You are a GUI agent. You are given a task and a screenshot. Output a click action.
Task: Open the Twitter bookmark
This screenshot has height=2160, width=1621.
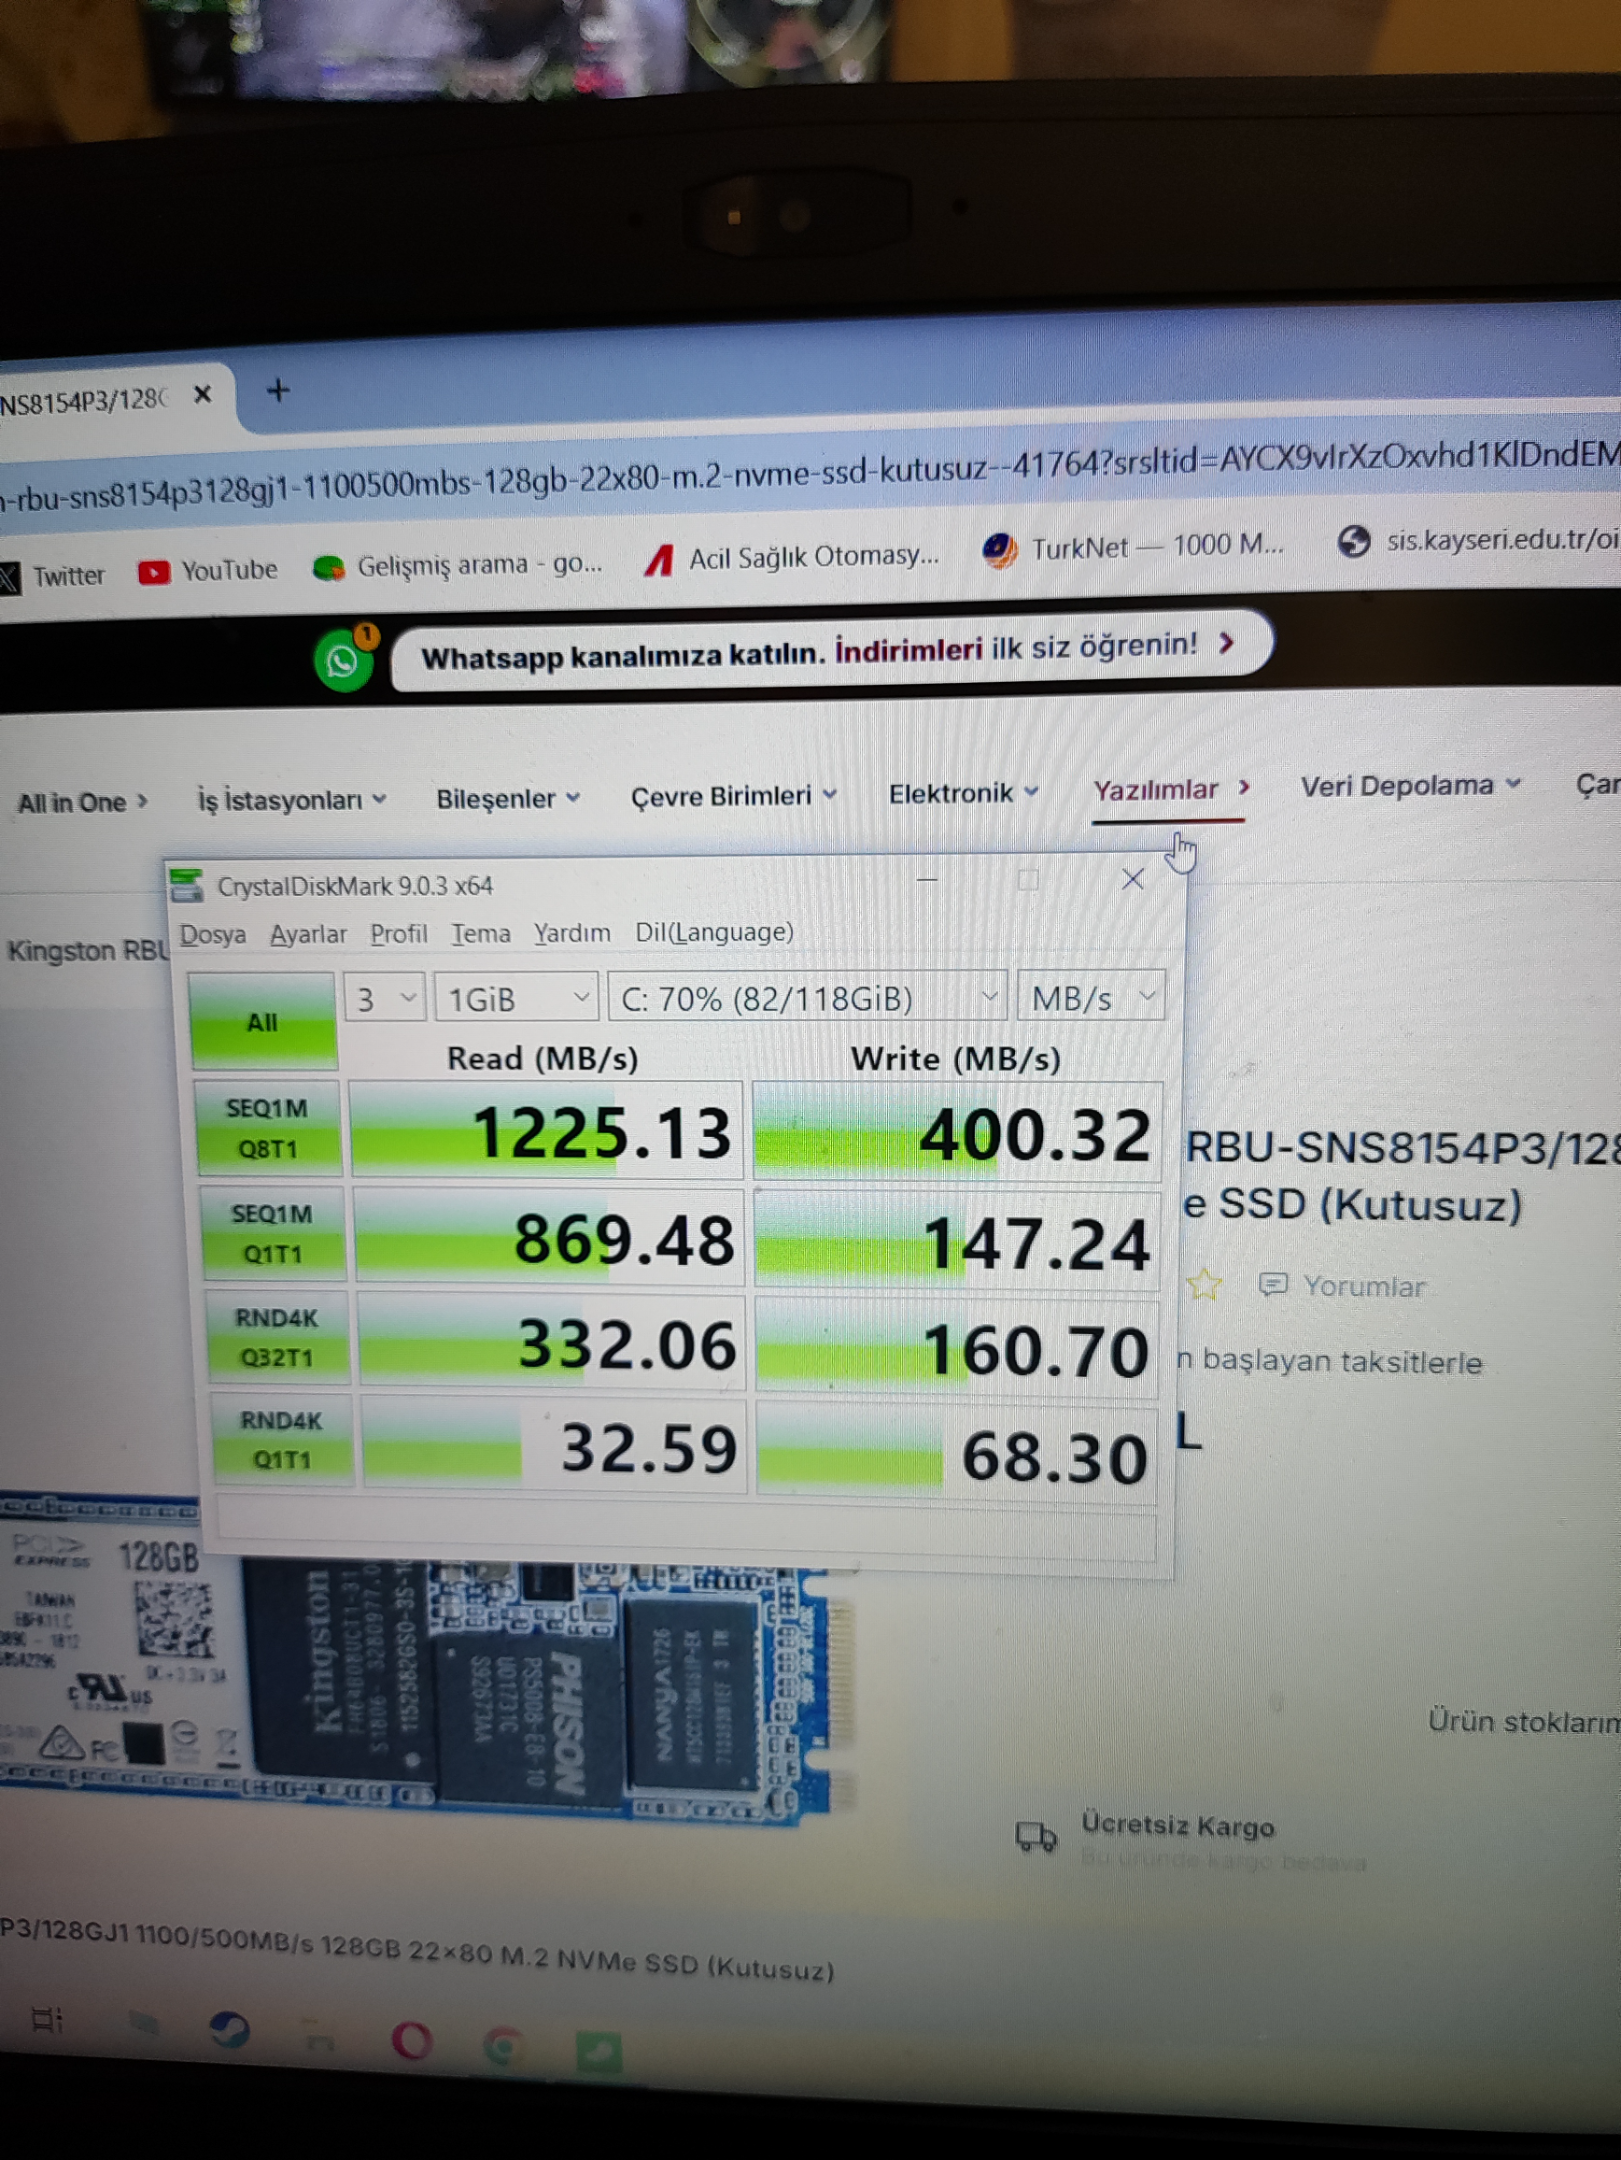pyautogui.click(x=52, y=576)
